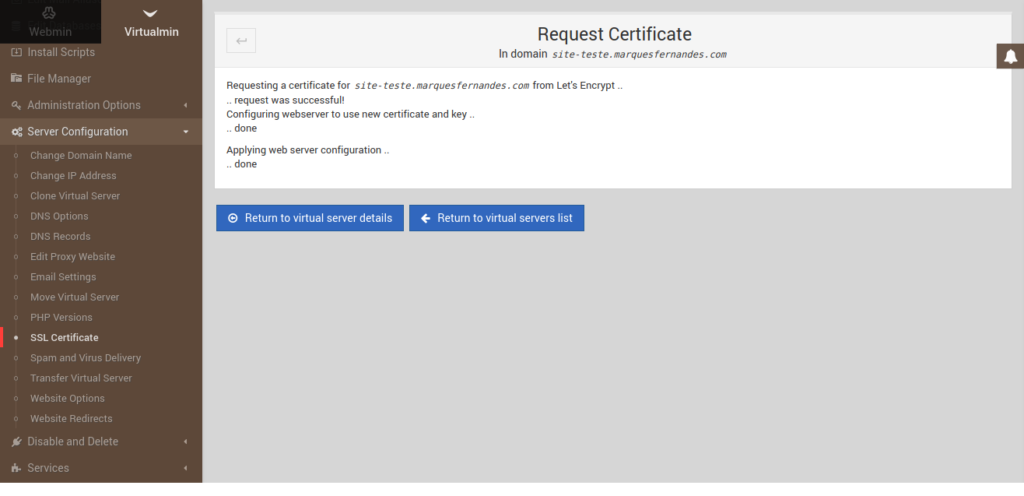Viewport: 1024px width, 496px height.
Task: Click the notification bell icon
Action: (x=1010, y=56)
